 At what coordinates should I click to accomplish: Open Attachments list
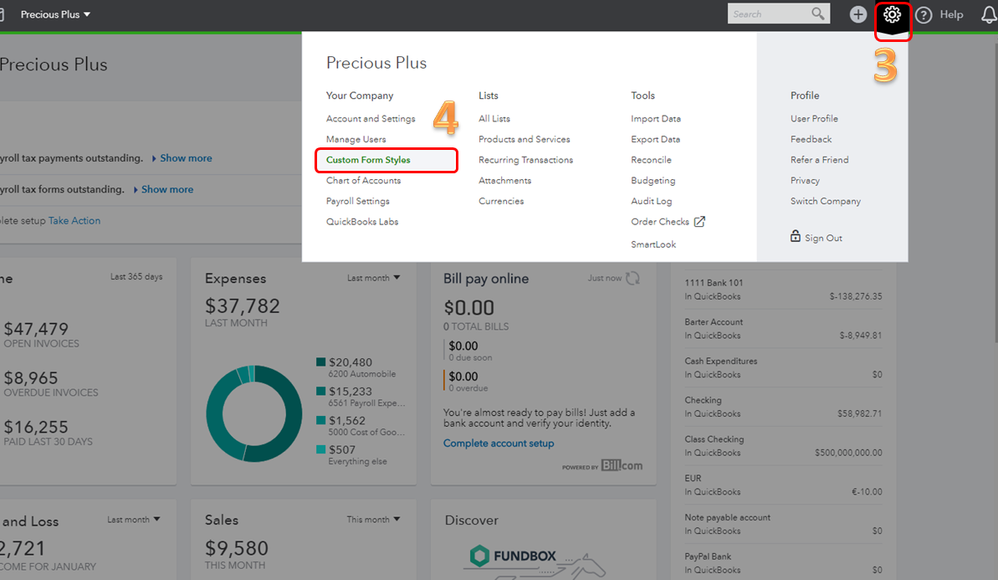(505, 180)
